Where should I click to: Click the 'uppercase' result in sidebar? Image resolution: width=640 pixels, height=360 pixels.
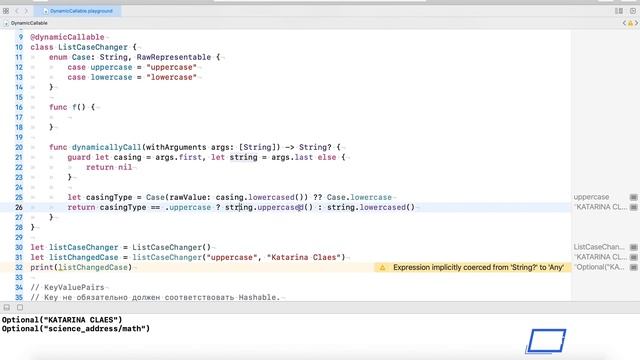591,197
